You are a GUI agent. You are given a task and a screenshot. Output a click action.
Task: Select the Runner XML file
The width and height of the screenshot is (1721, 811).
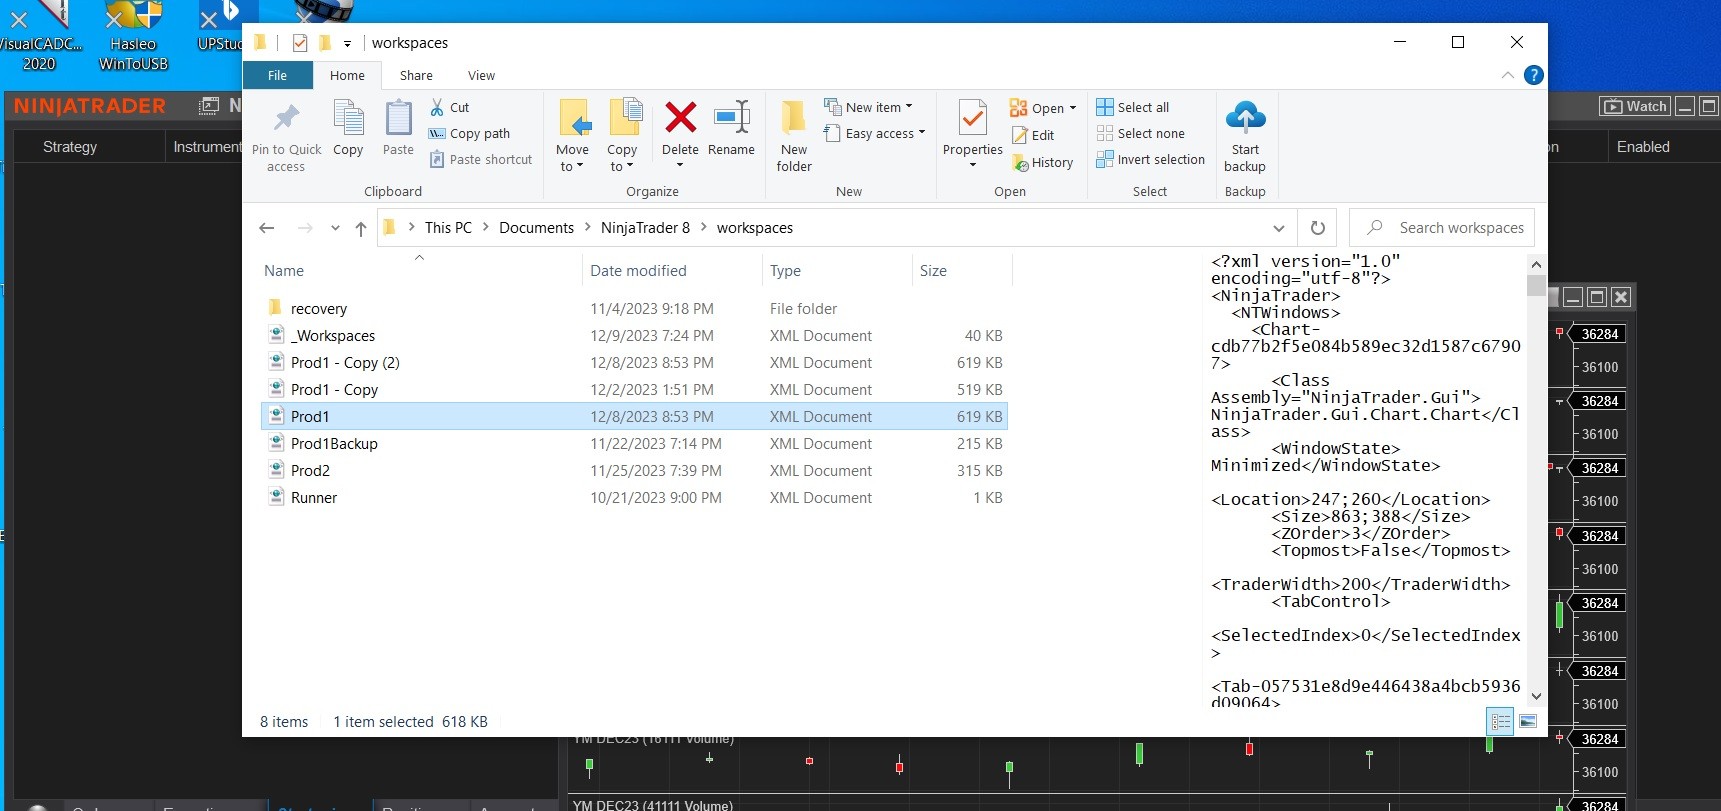point(634,498)
